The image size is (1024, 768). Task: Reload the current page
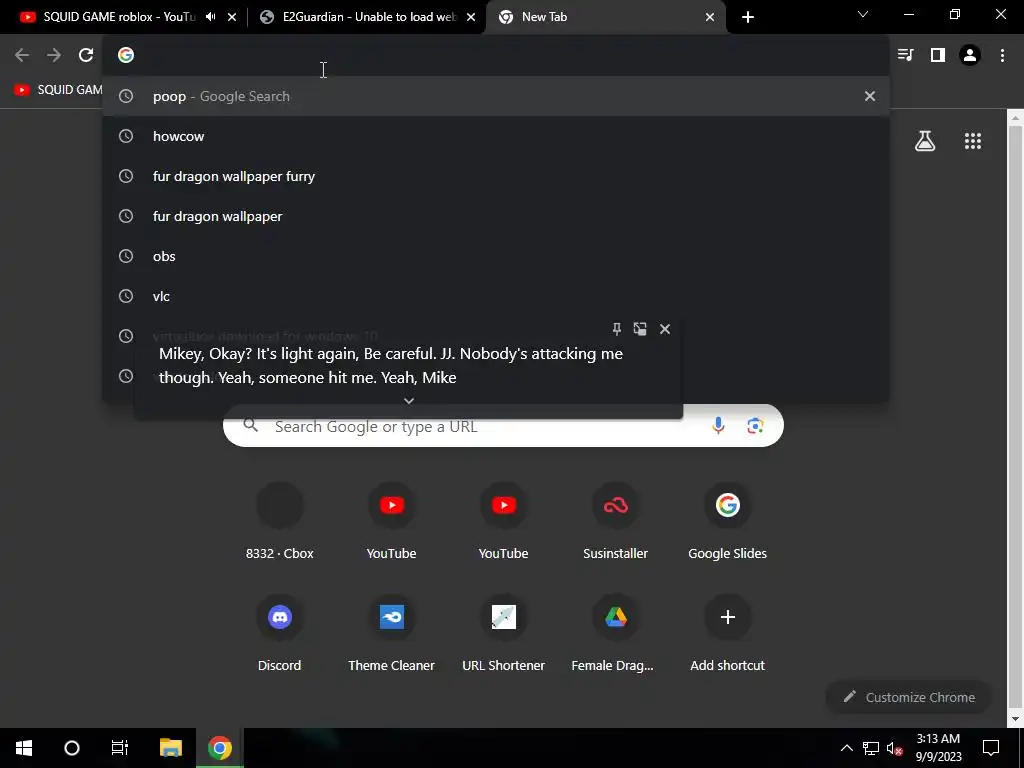[x=86, y=55]
